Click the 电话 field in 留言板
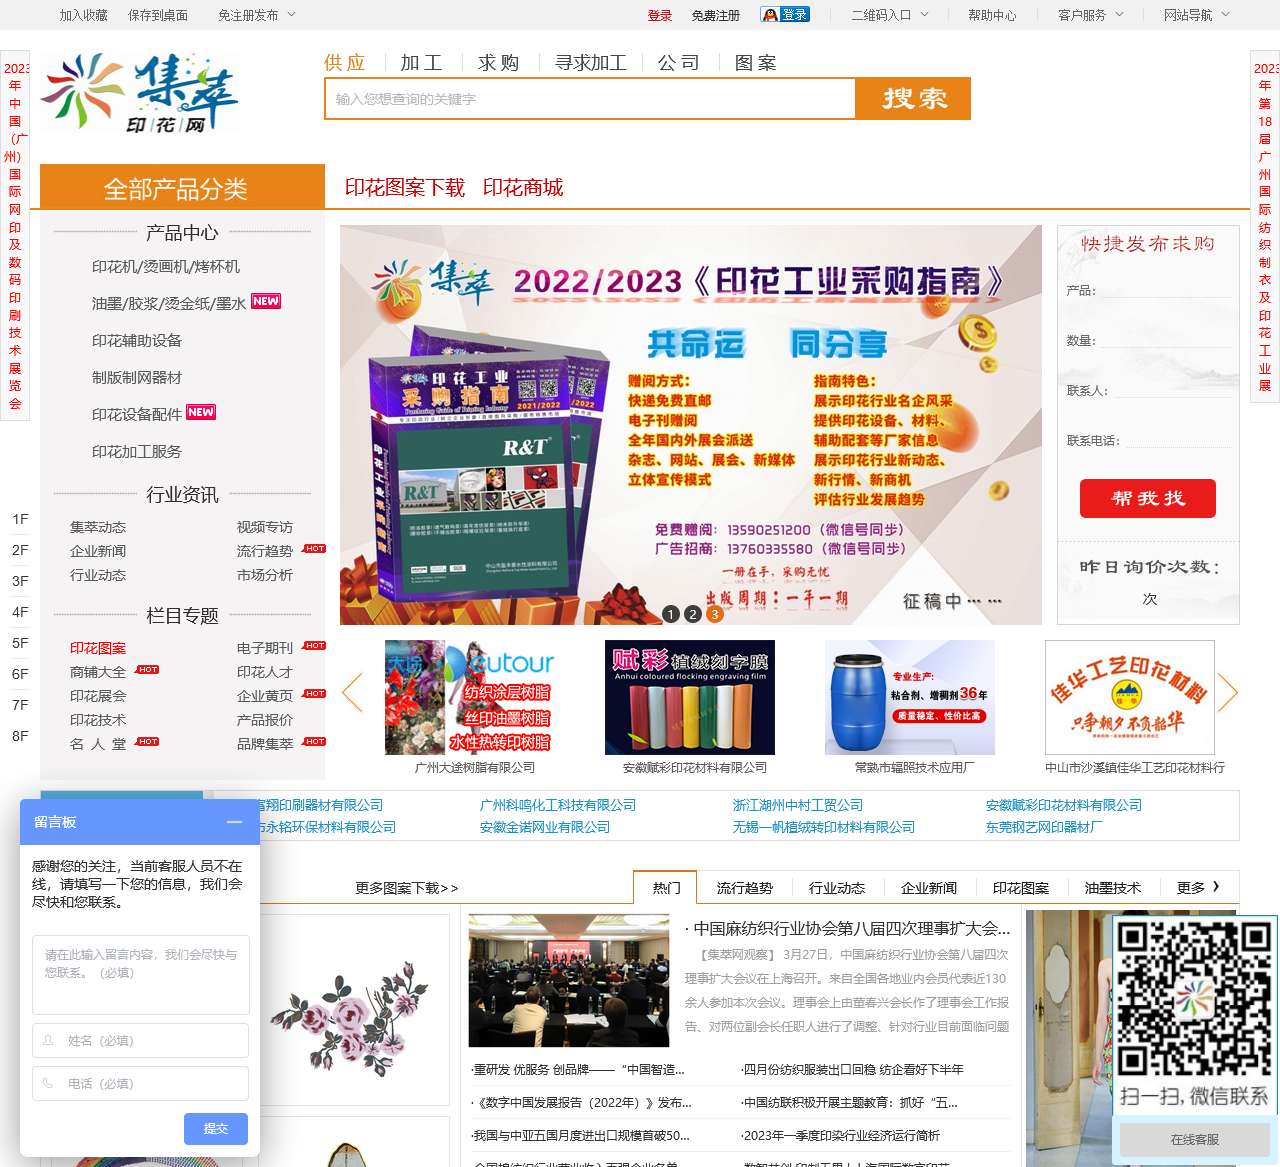Image resolution: width=1280 pixels, height=1167 pixels. pyautogui.click(x=140, y=1083)
